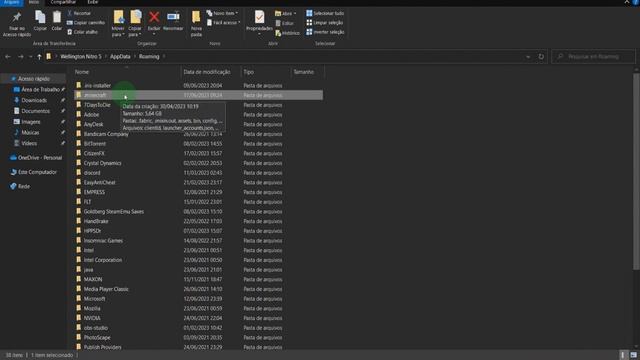Switch to the Exibir ribbon tab
This screenshot has width=640, height=360.
tap(93, 2)
